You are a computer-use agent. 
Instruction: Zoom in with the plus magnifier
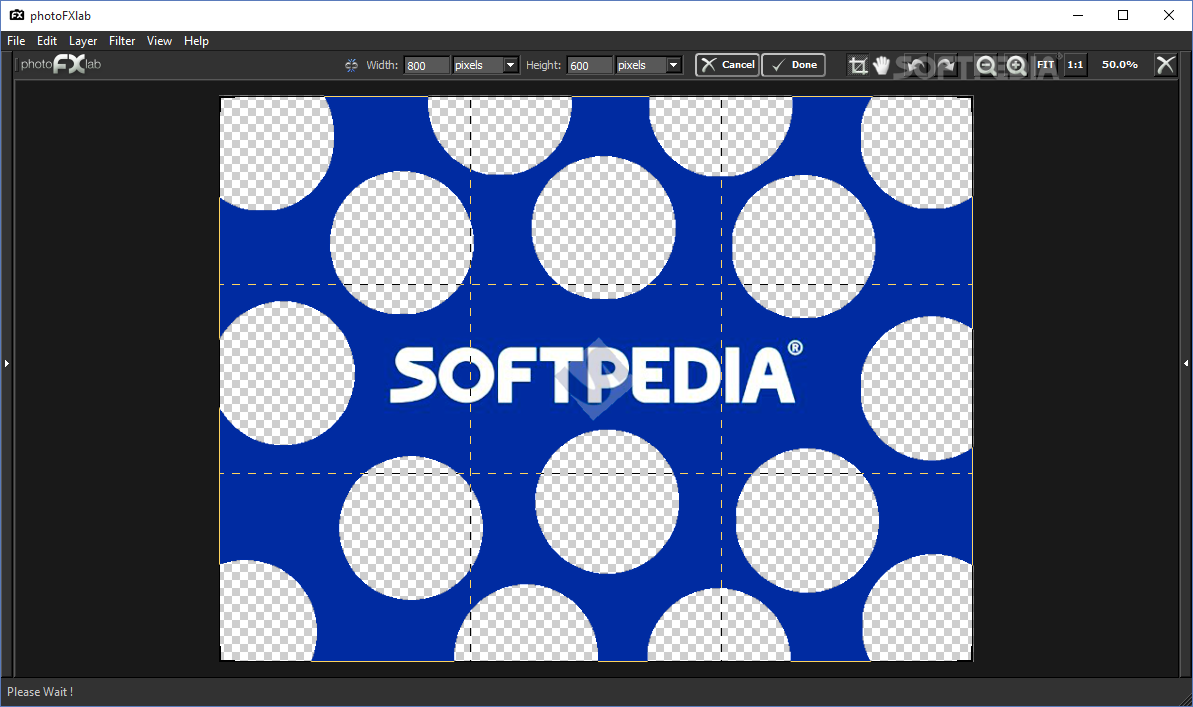1016,65
